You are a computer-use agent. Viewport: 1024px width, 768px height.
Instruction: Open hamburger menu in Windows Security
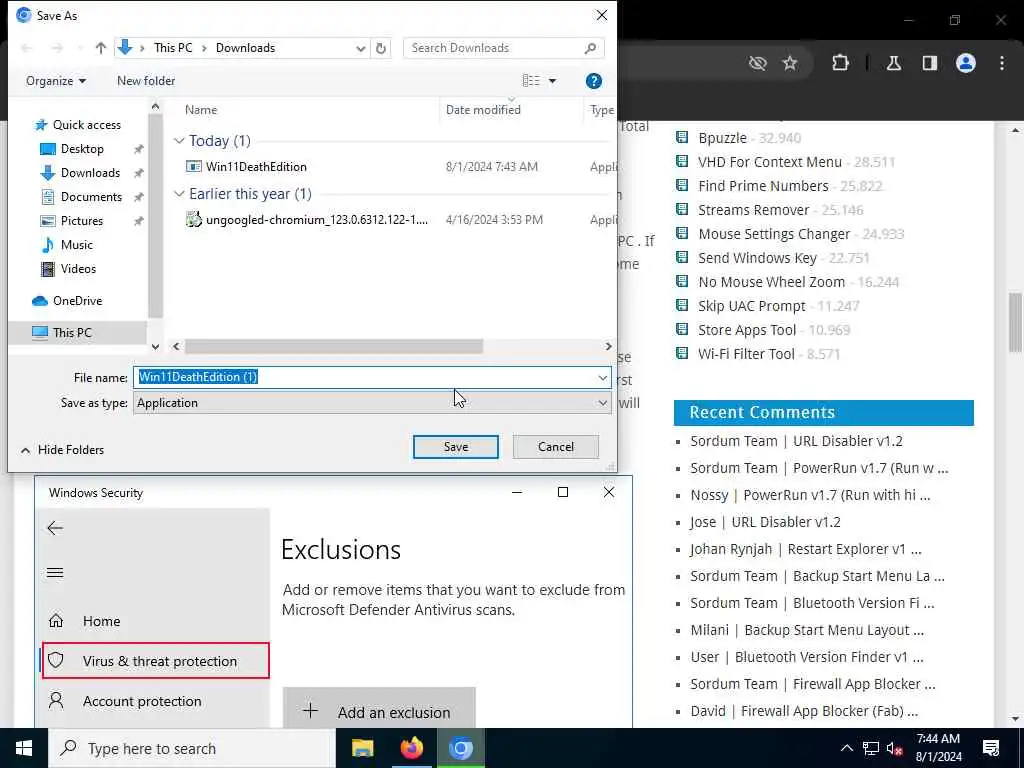pos(56,573)
